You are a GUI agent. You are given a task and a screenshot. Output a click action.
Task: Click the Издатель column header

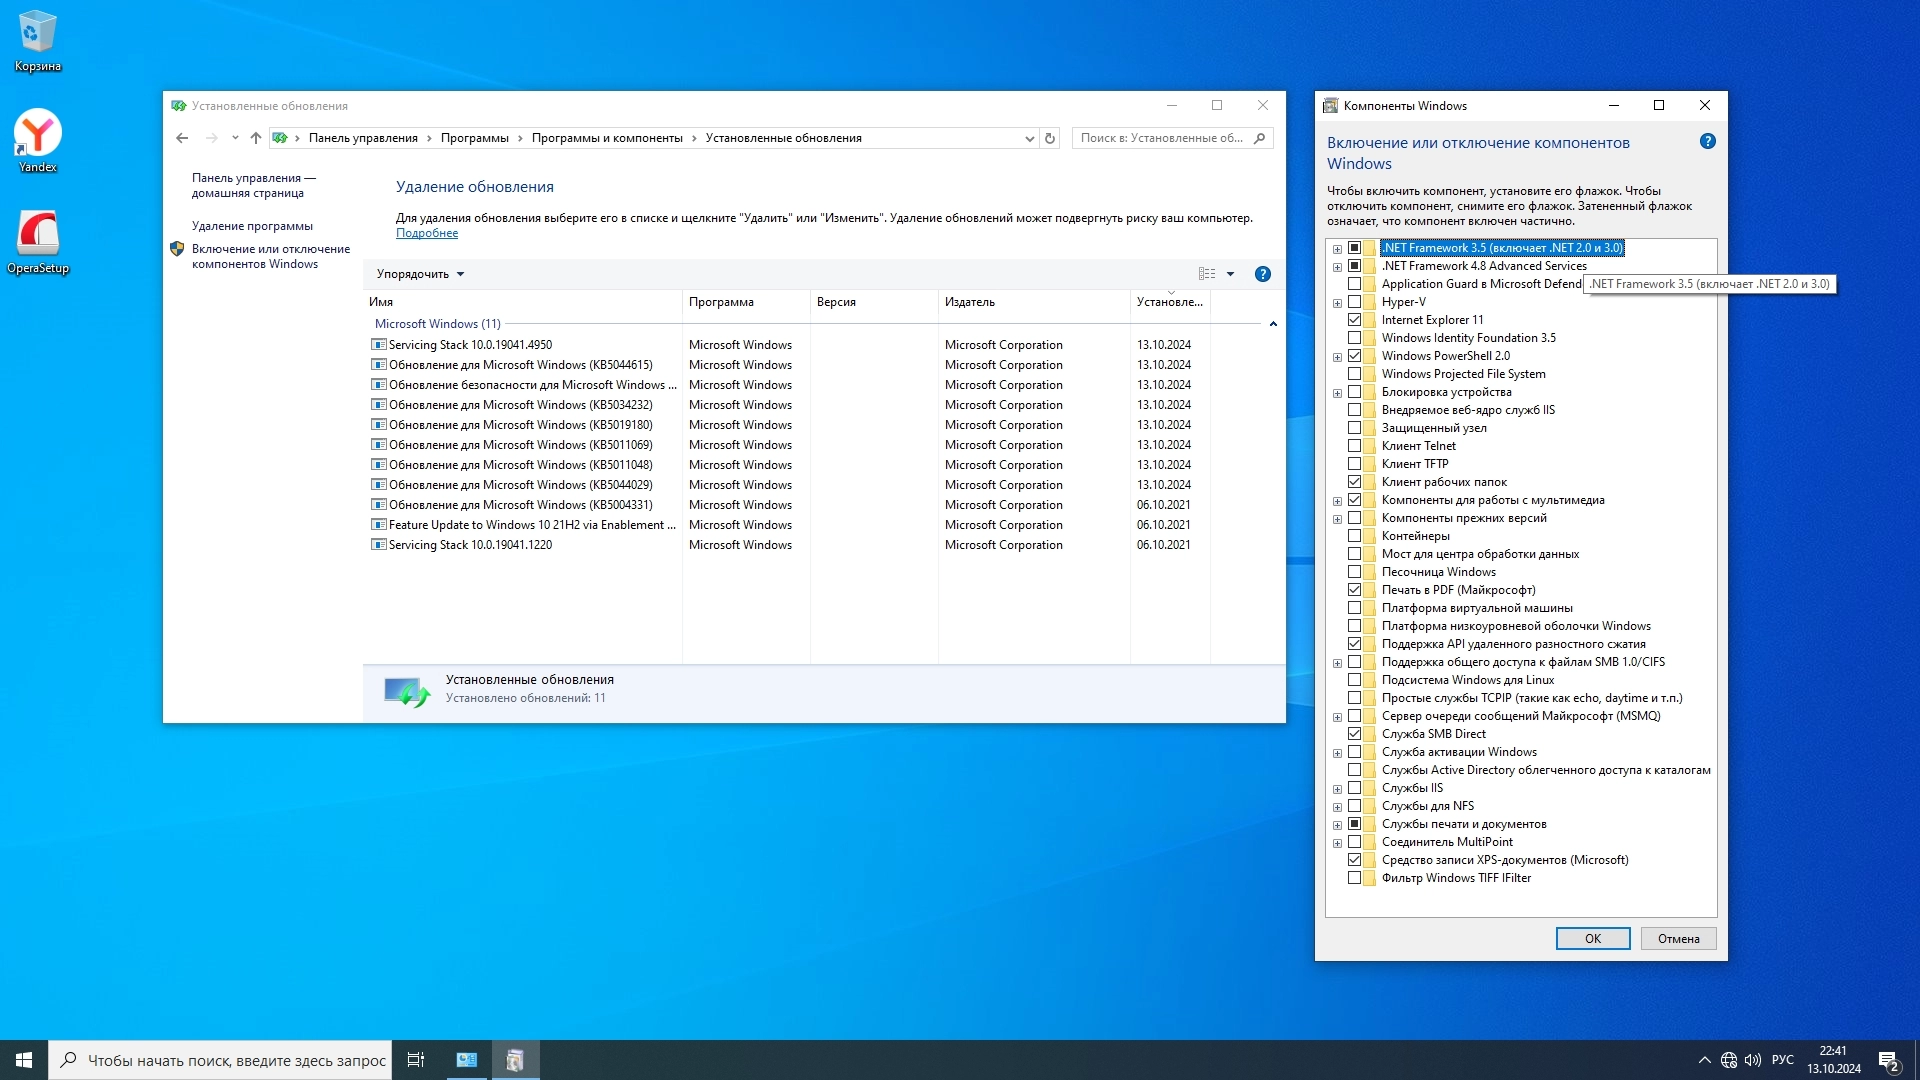click(x=970, y=302)
